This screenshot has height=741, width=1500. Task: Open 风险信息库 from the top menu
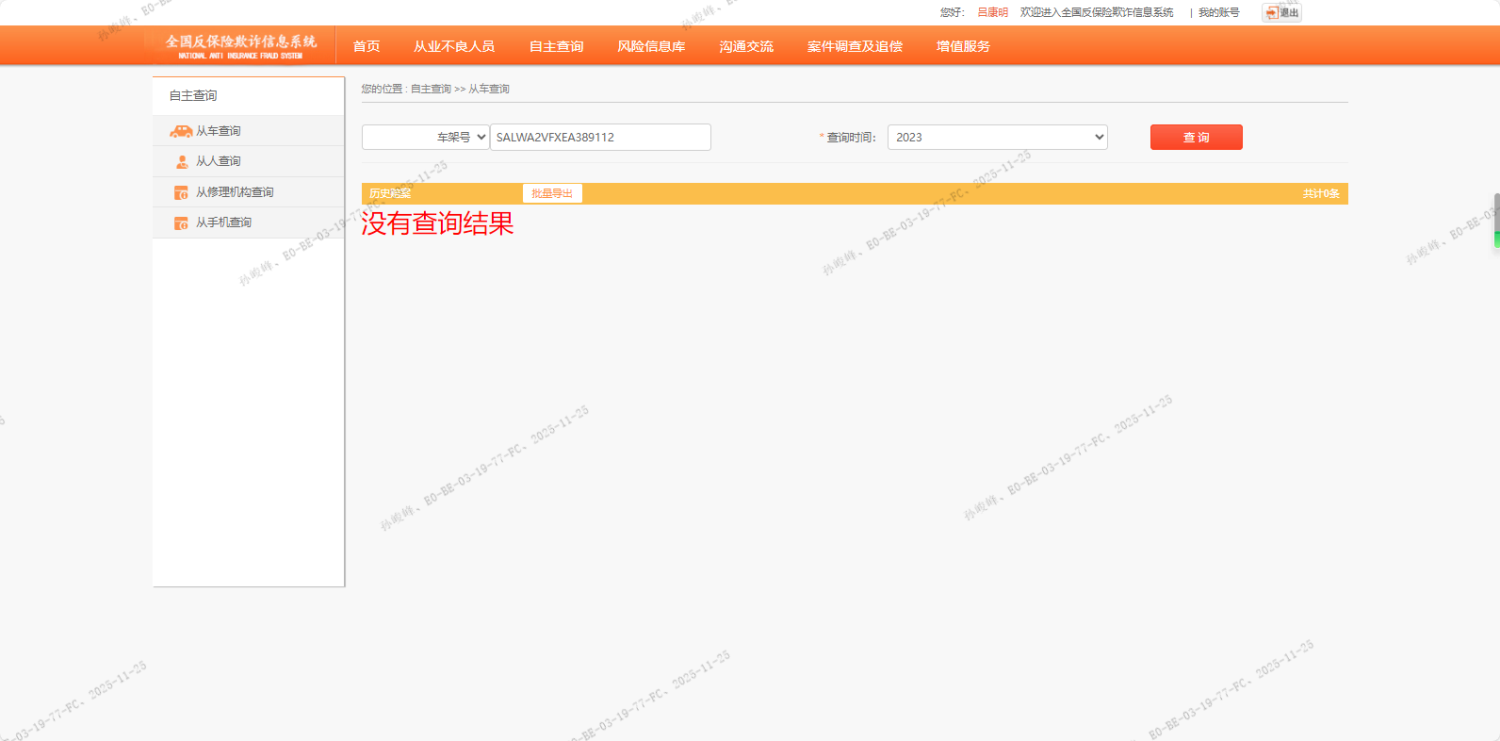[651, 46]
